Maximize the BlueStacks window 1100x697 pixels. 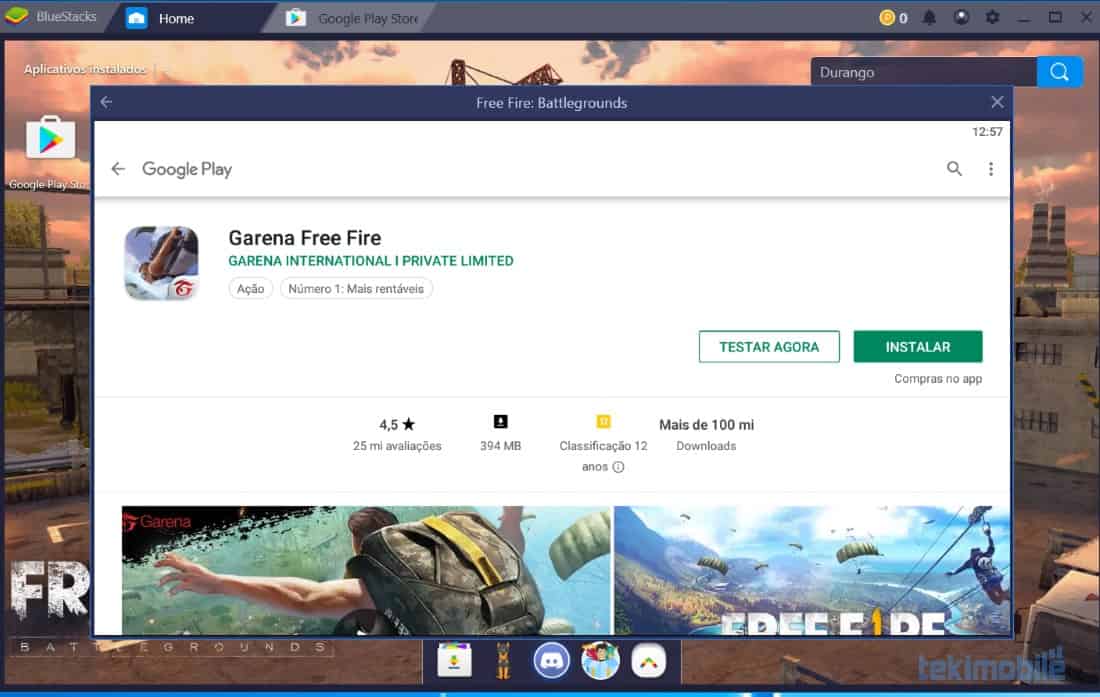coord(1055,18)
